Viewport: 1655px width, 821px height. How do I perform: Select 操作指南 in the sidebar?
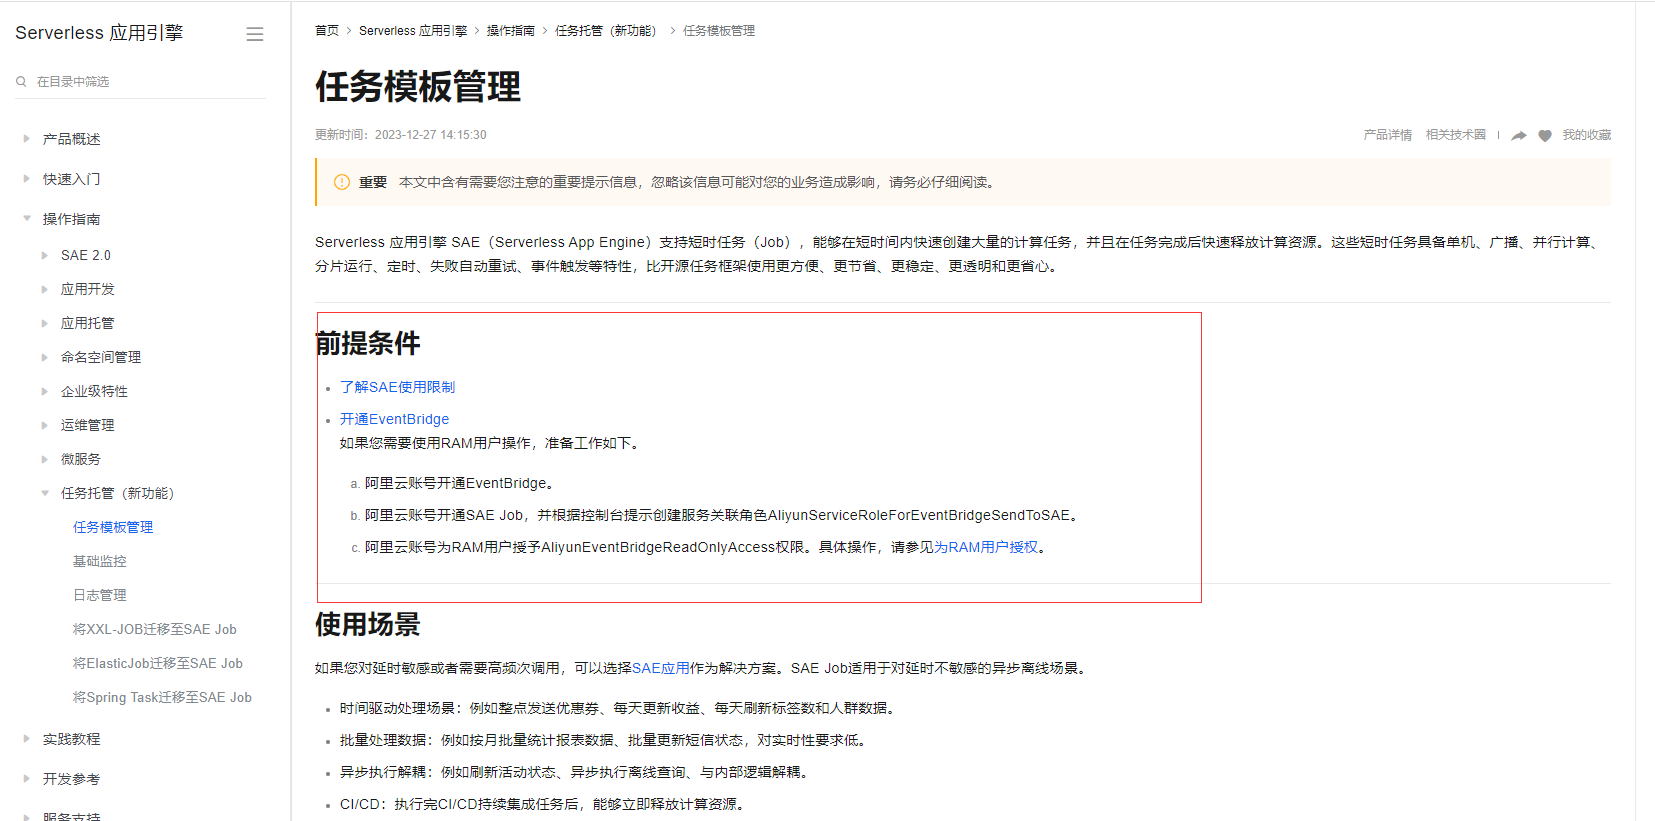tap(71, 219)
